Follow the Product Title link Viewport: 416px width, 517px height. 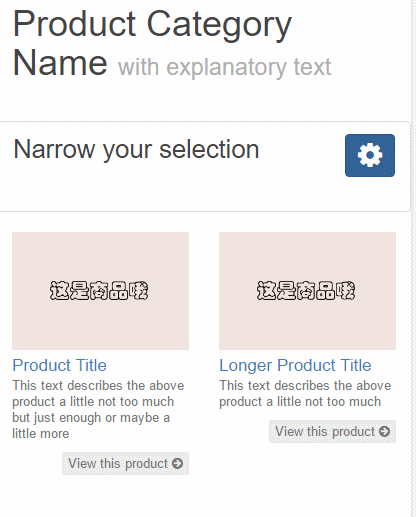pyautogui.click(x=59, y=365)
